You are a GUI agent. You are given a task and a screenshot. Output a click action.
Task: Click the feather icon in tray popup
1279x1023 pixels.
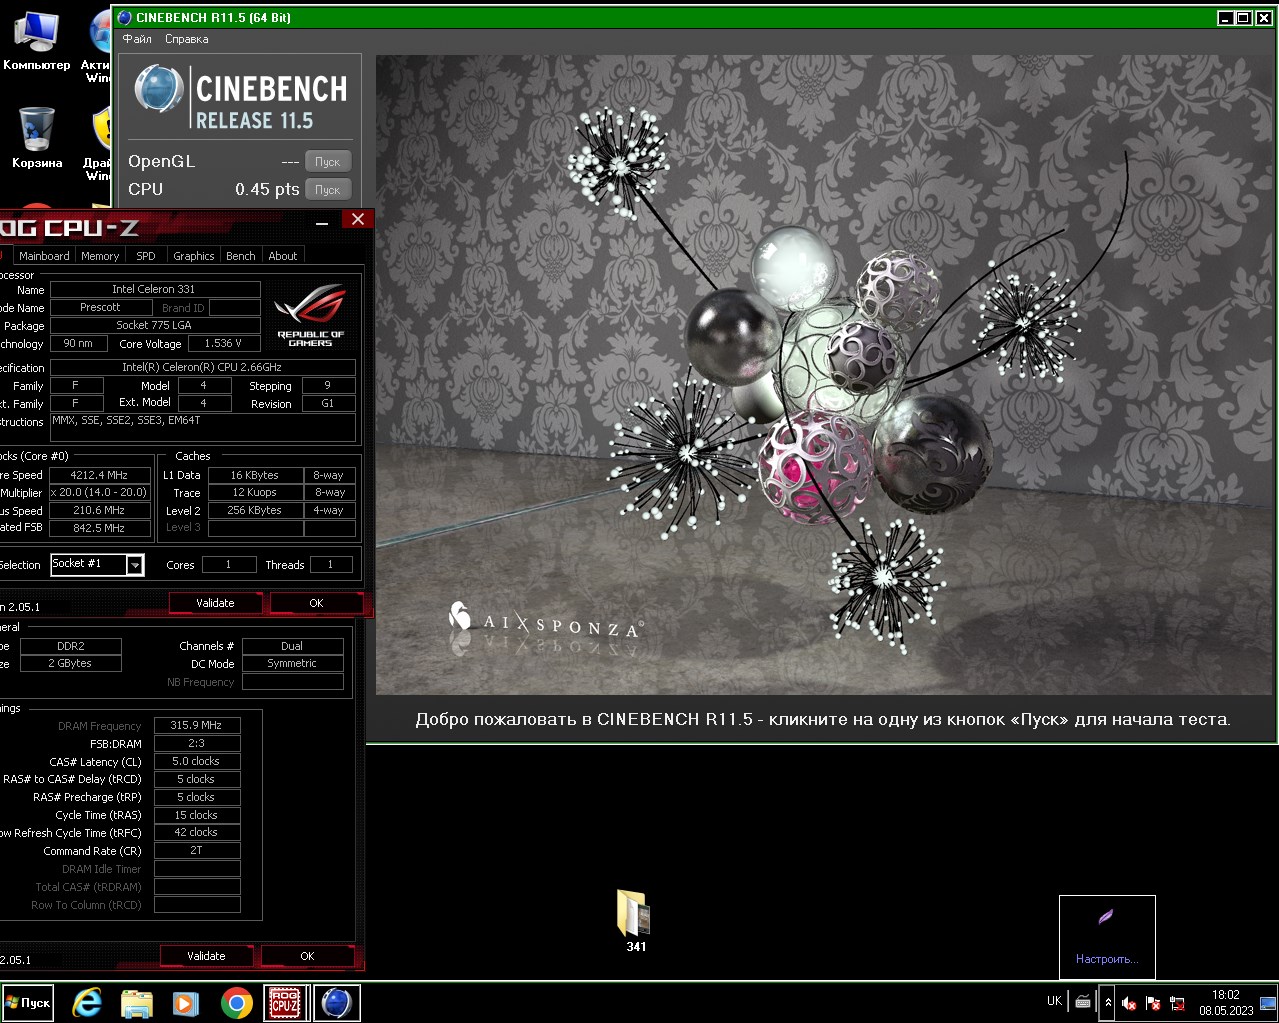tap(1106, 917)
